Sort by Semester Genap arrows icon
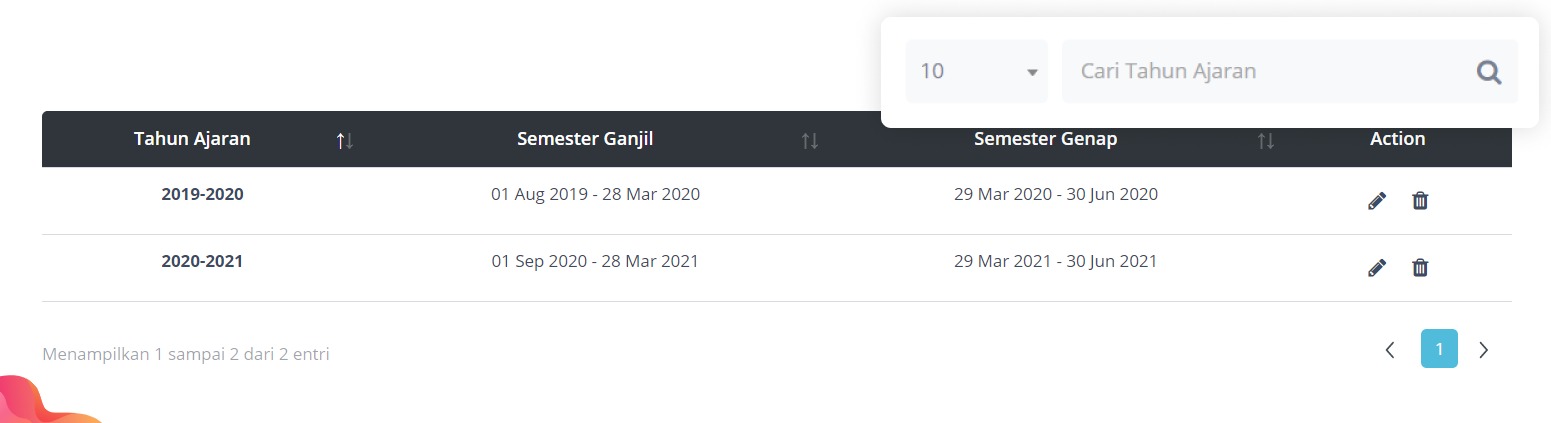This screenshot has height=423, width=1551. click(1266, 141)
